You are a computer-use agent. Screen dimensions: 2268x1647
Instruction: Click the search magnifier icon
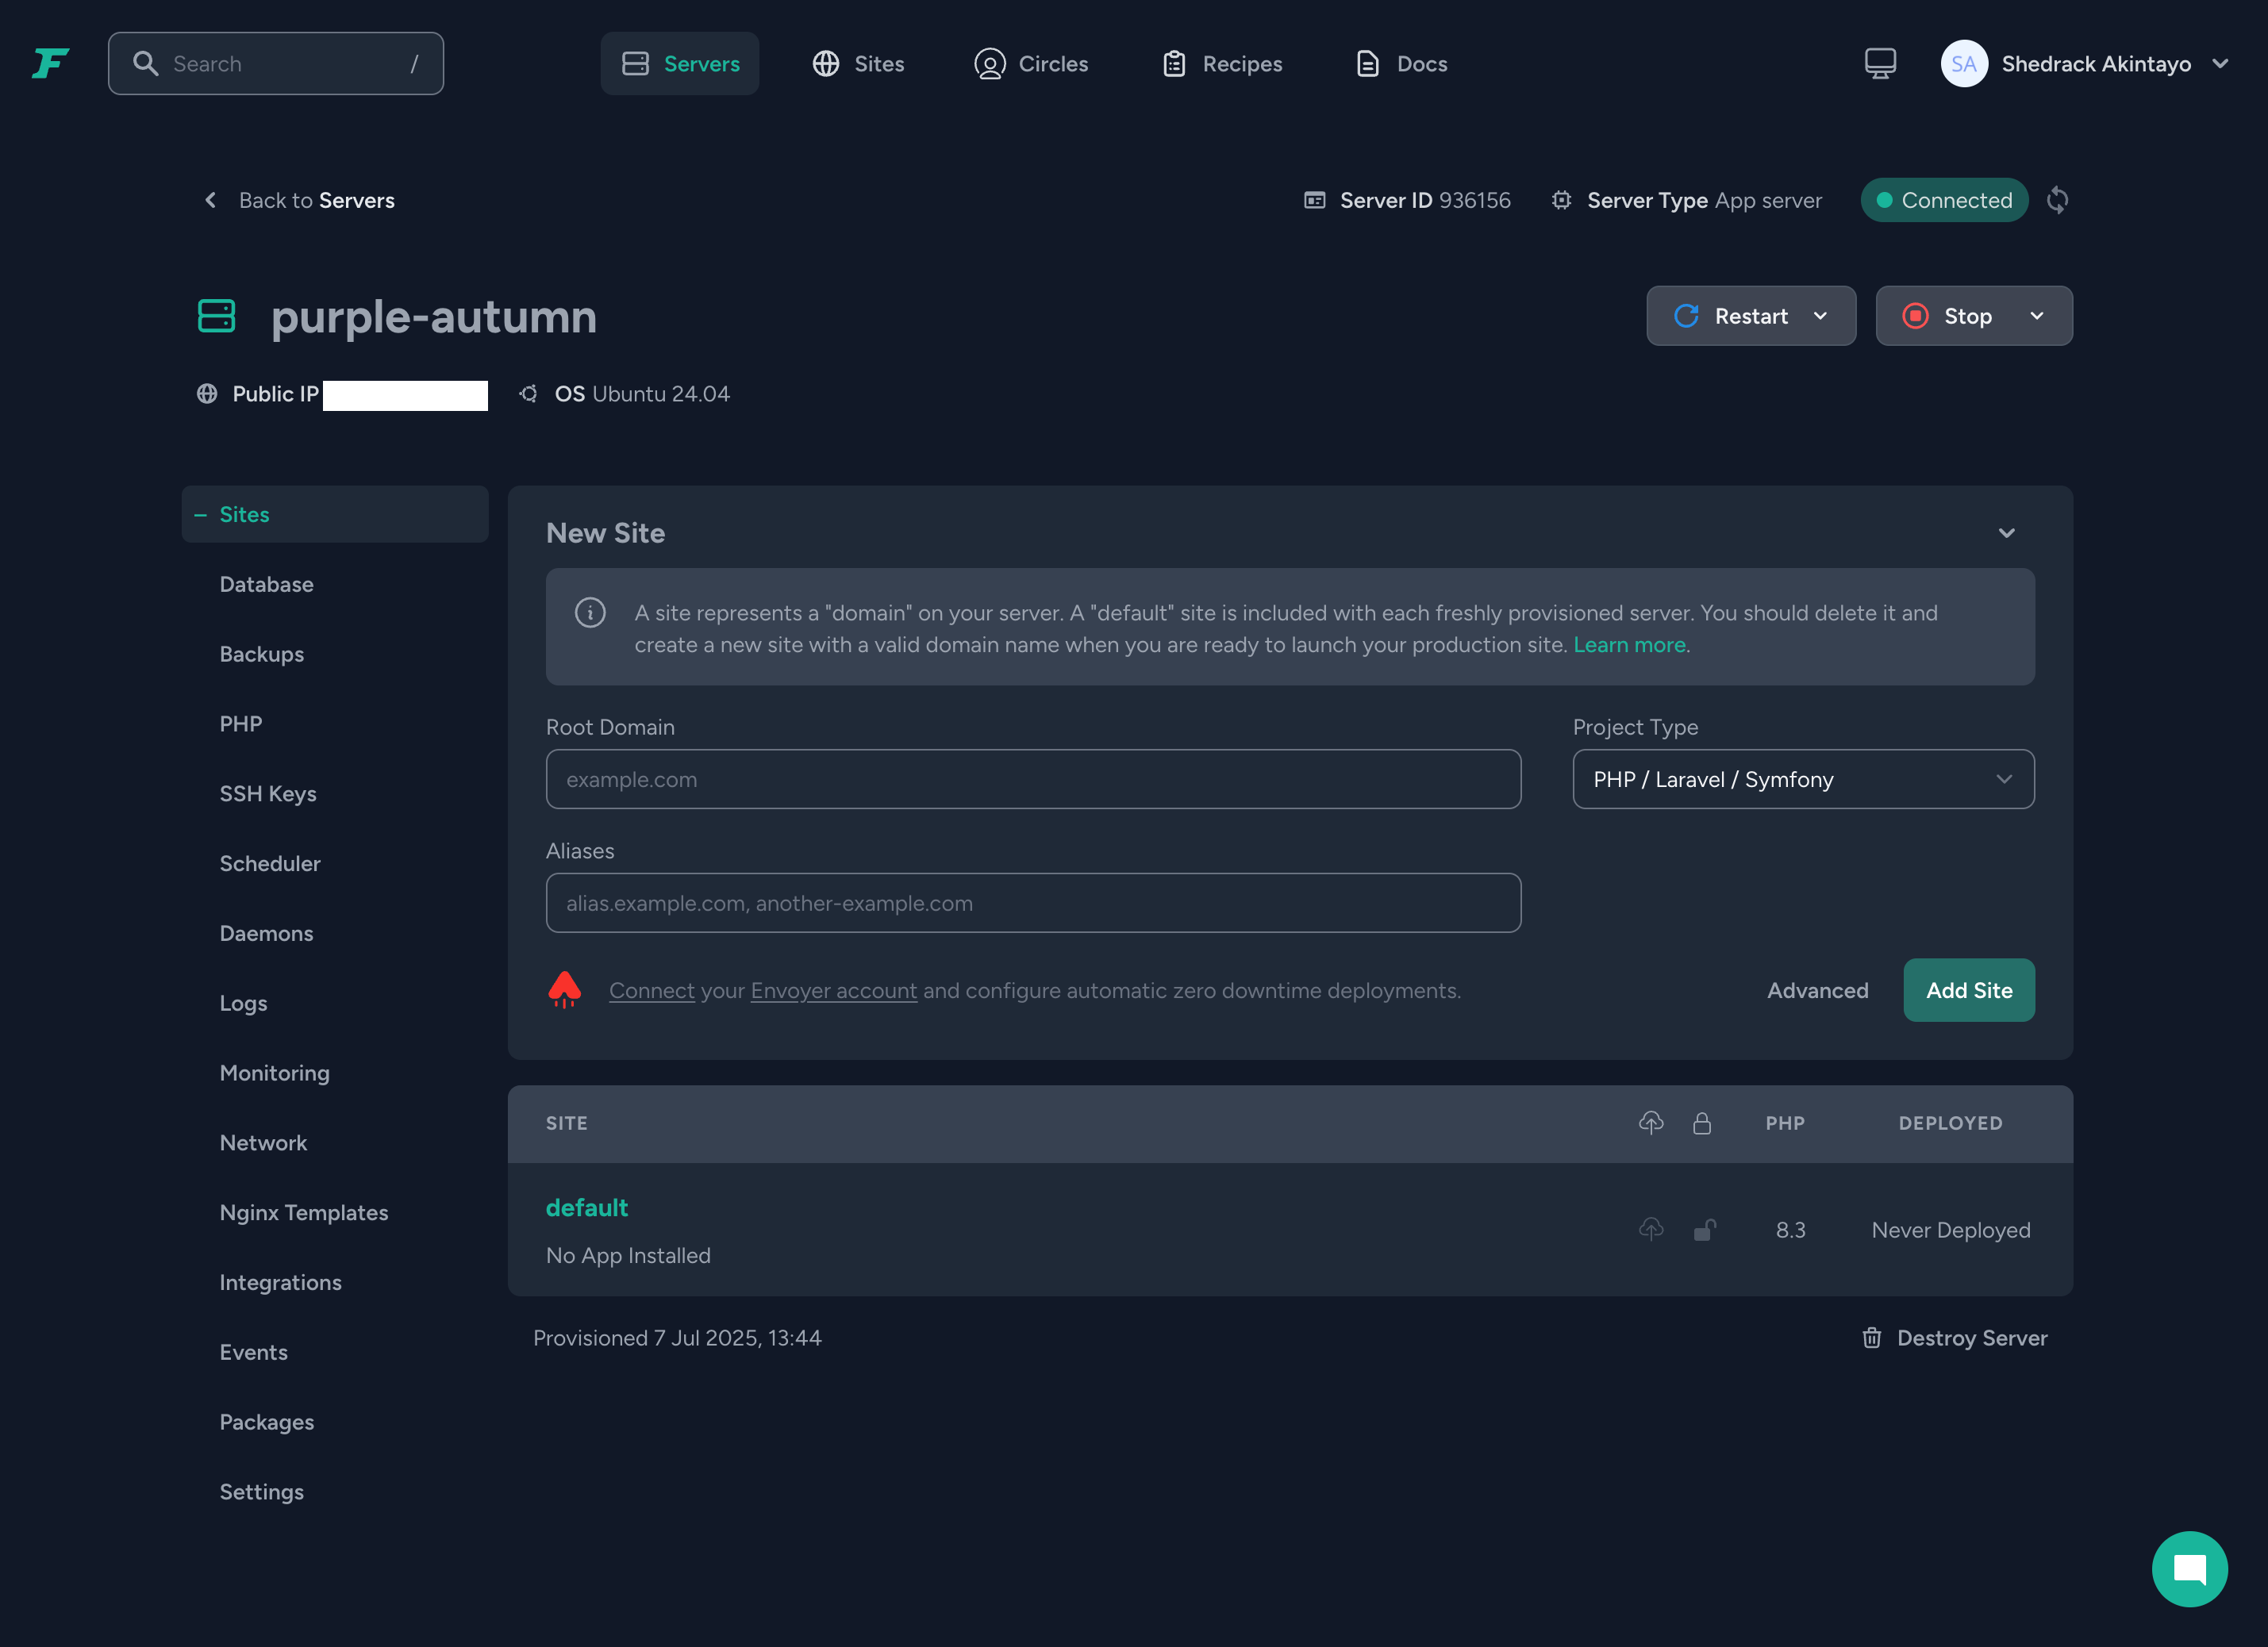[x=146, y=63]
